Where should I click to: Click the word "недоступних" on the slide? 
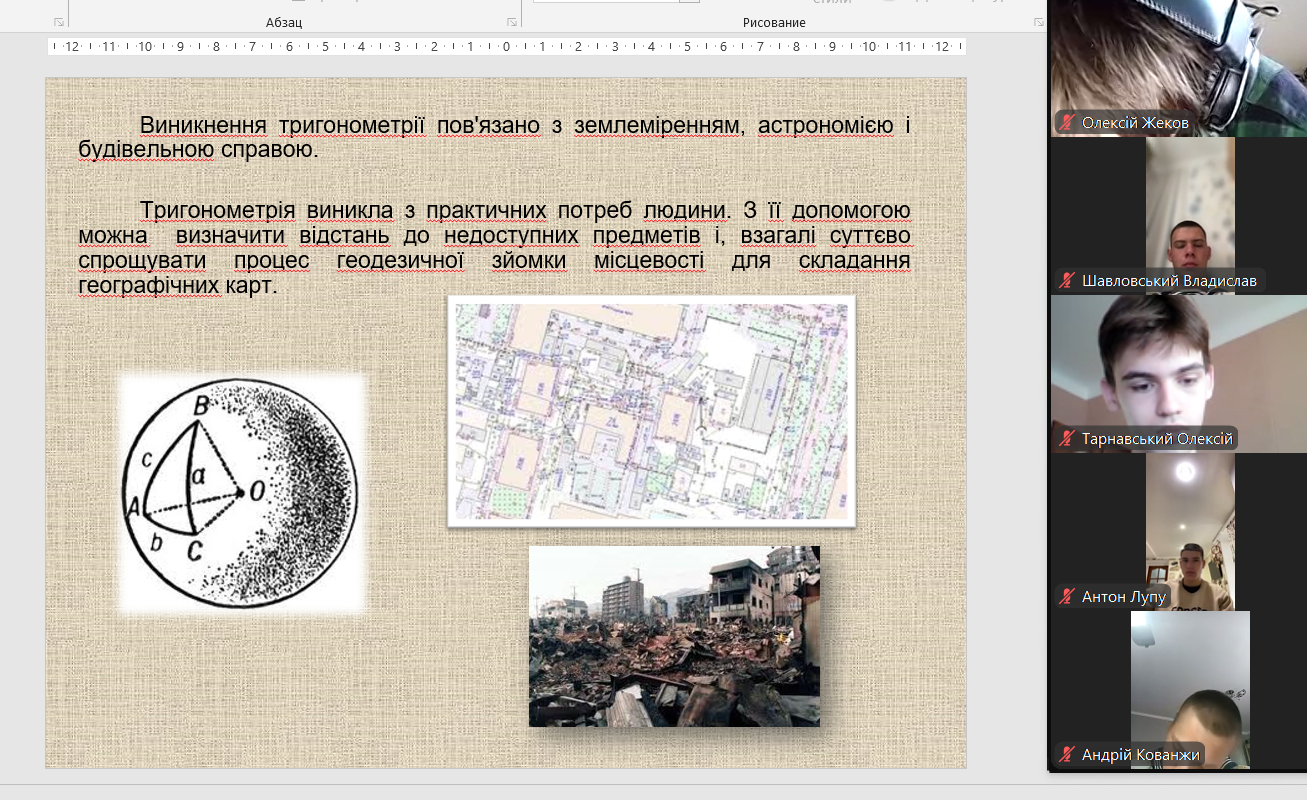(512, 236)
